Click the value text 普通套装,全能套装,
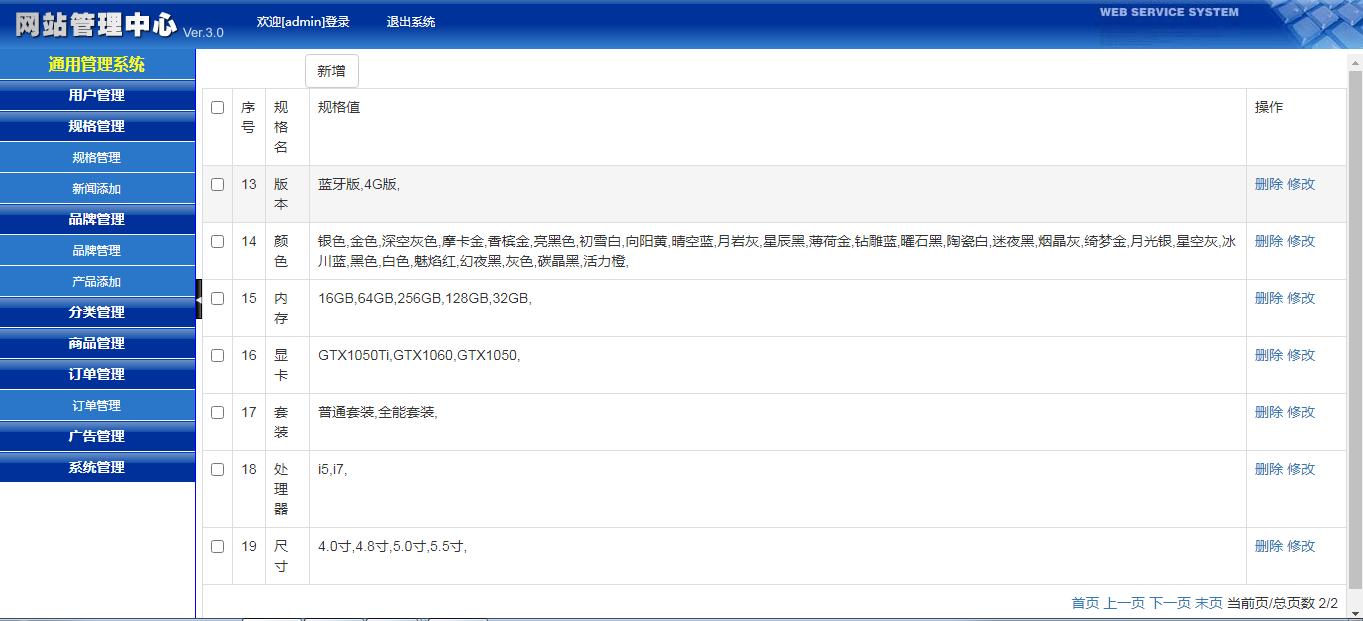1363x621 pixels. (378, 412)
